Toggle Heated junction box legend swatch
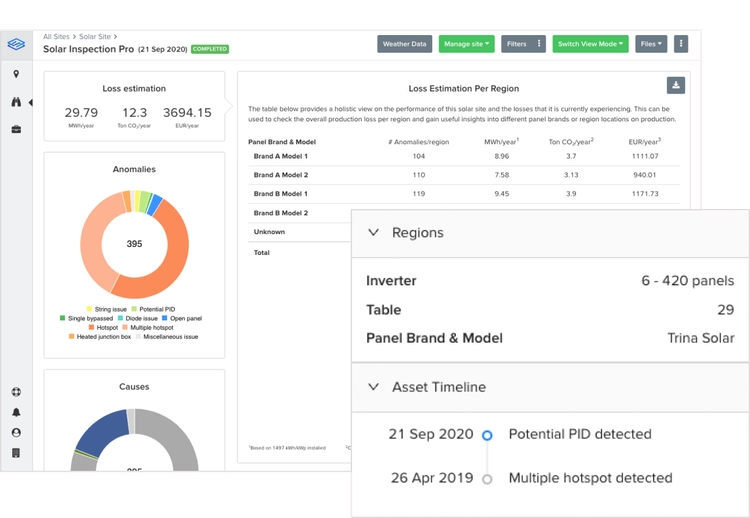The height and width of the screenshot is (518, 750). click(71, 336)
